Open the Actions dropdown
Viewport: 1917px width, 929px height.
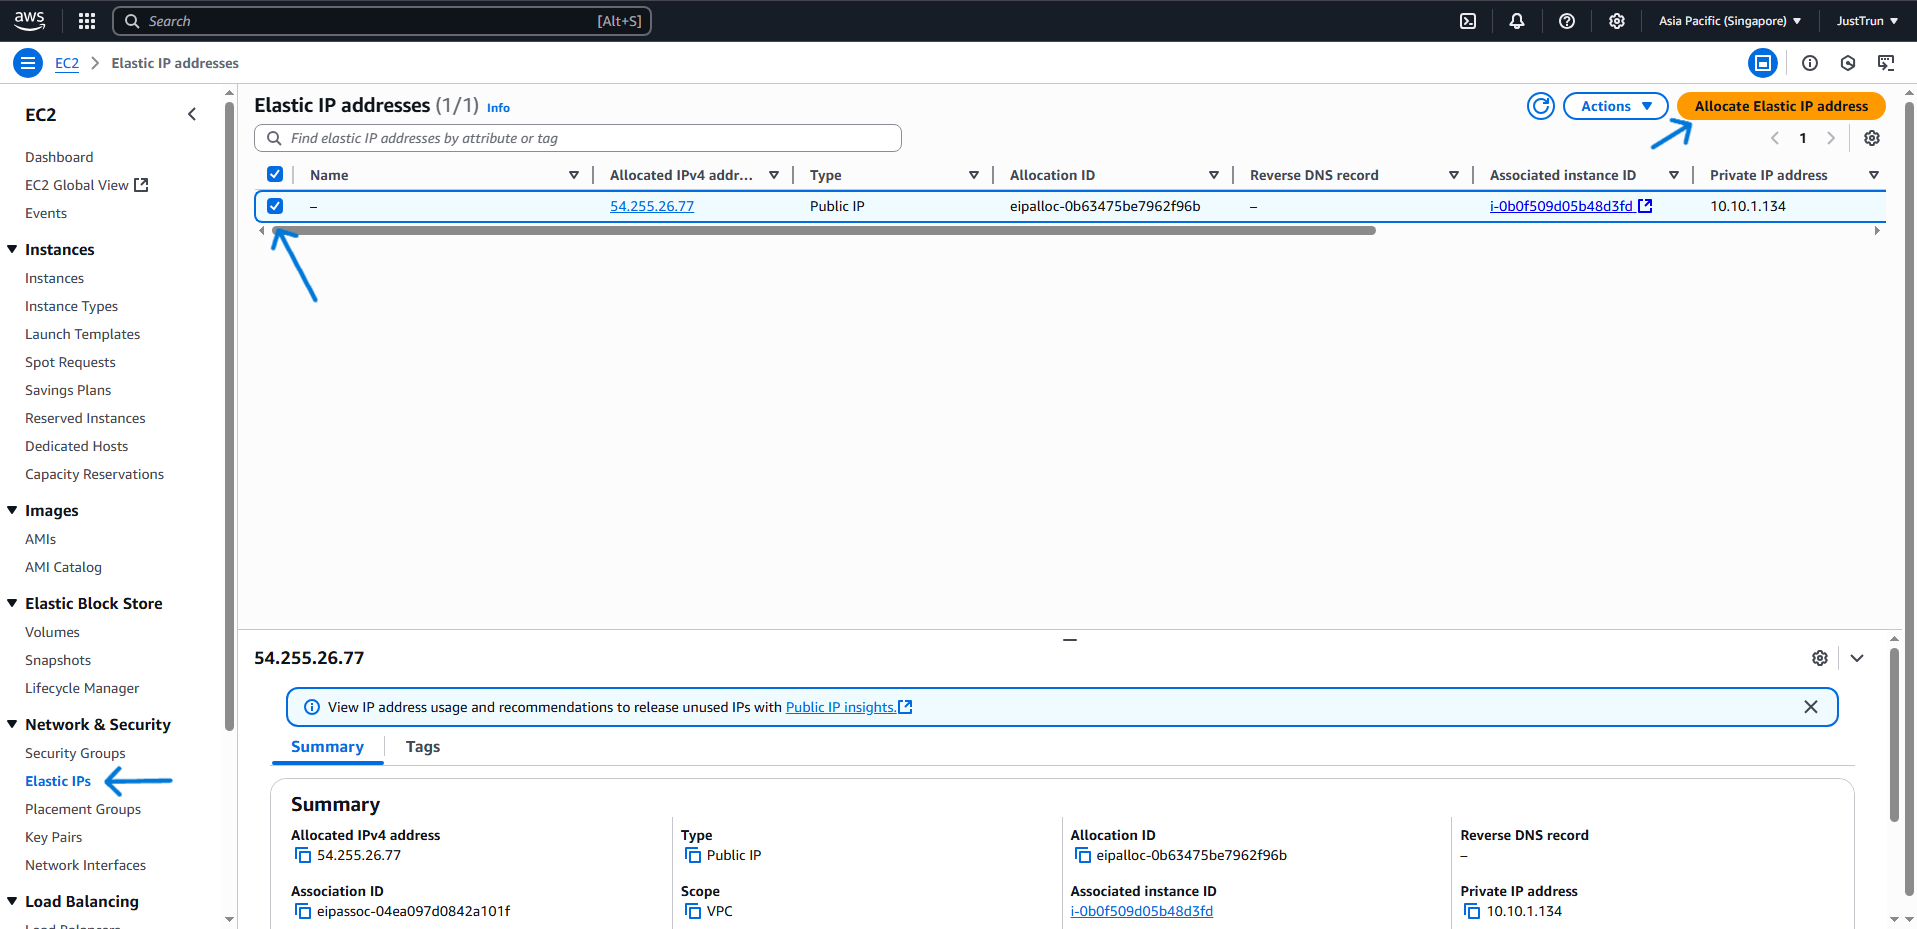click(x=1616, y=106)
